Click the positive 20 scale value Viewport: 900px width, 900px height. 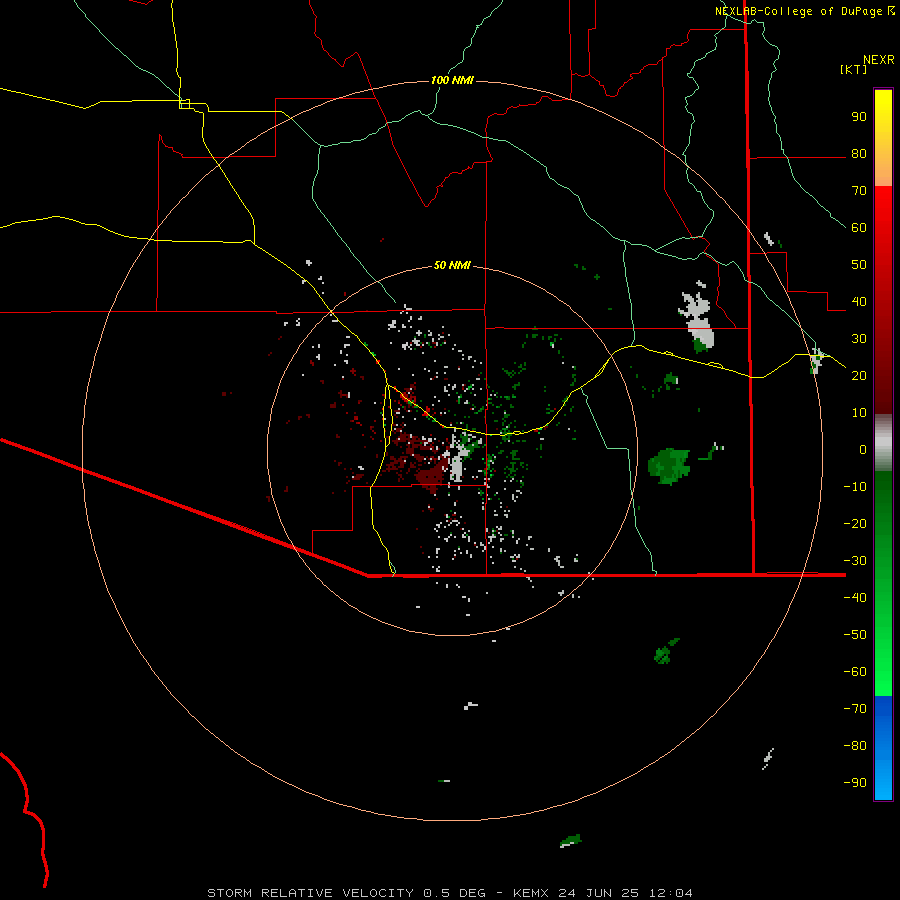(x=859, y=375)
